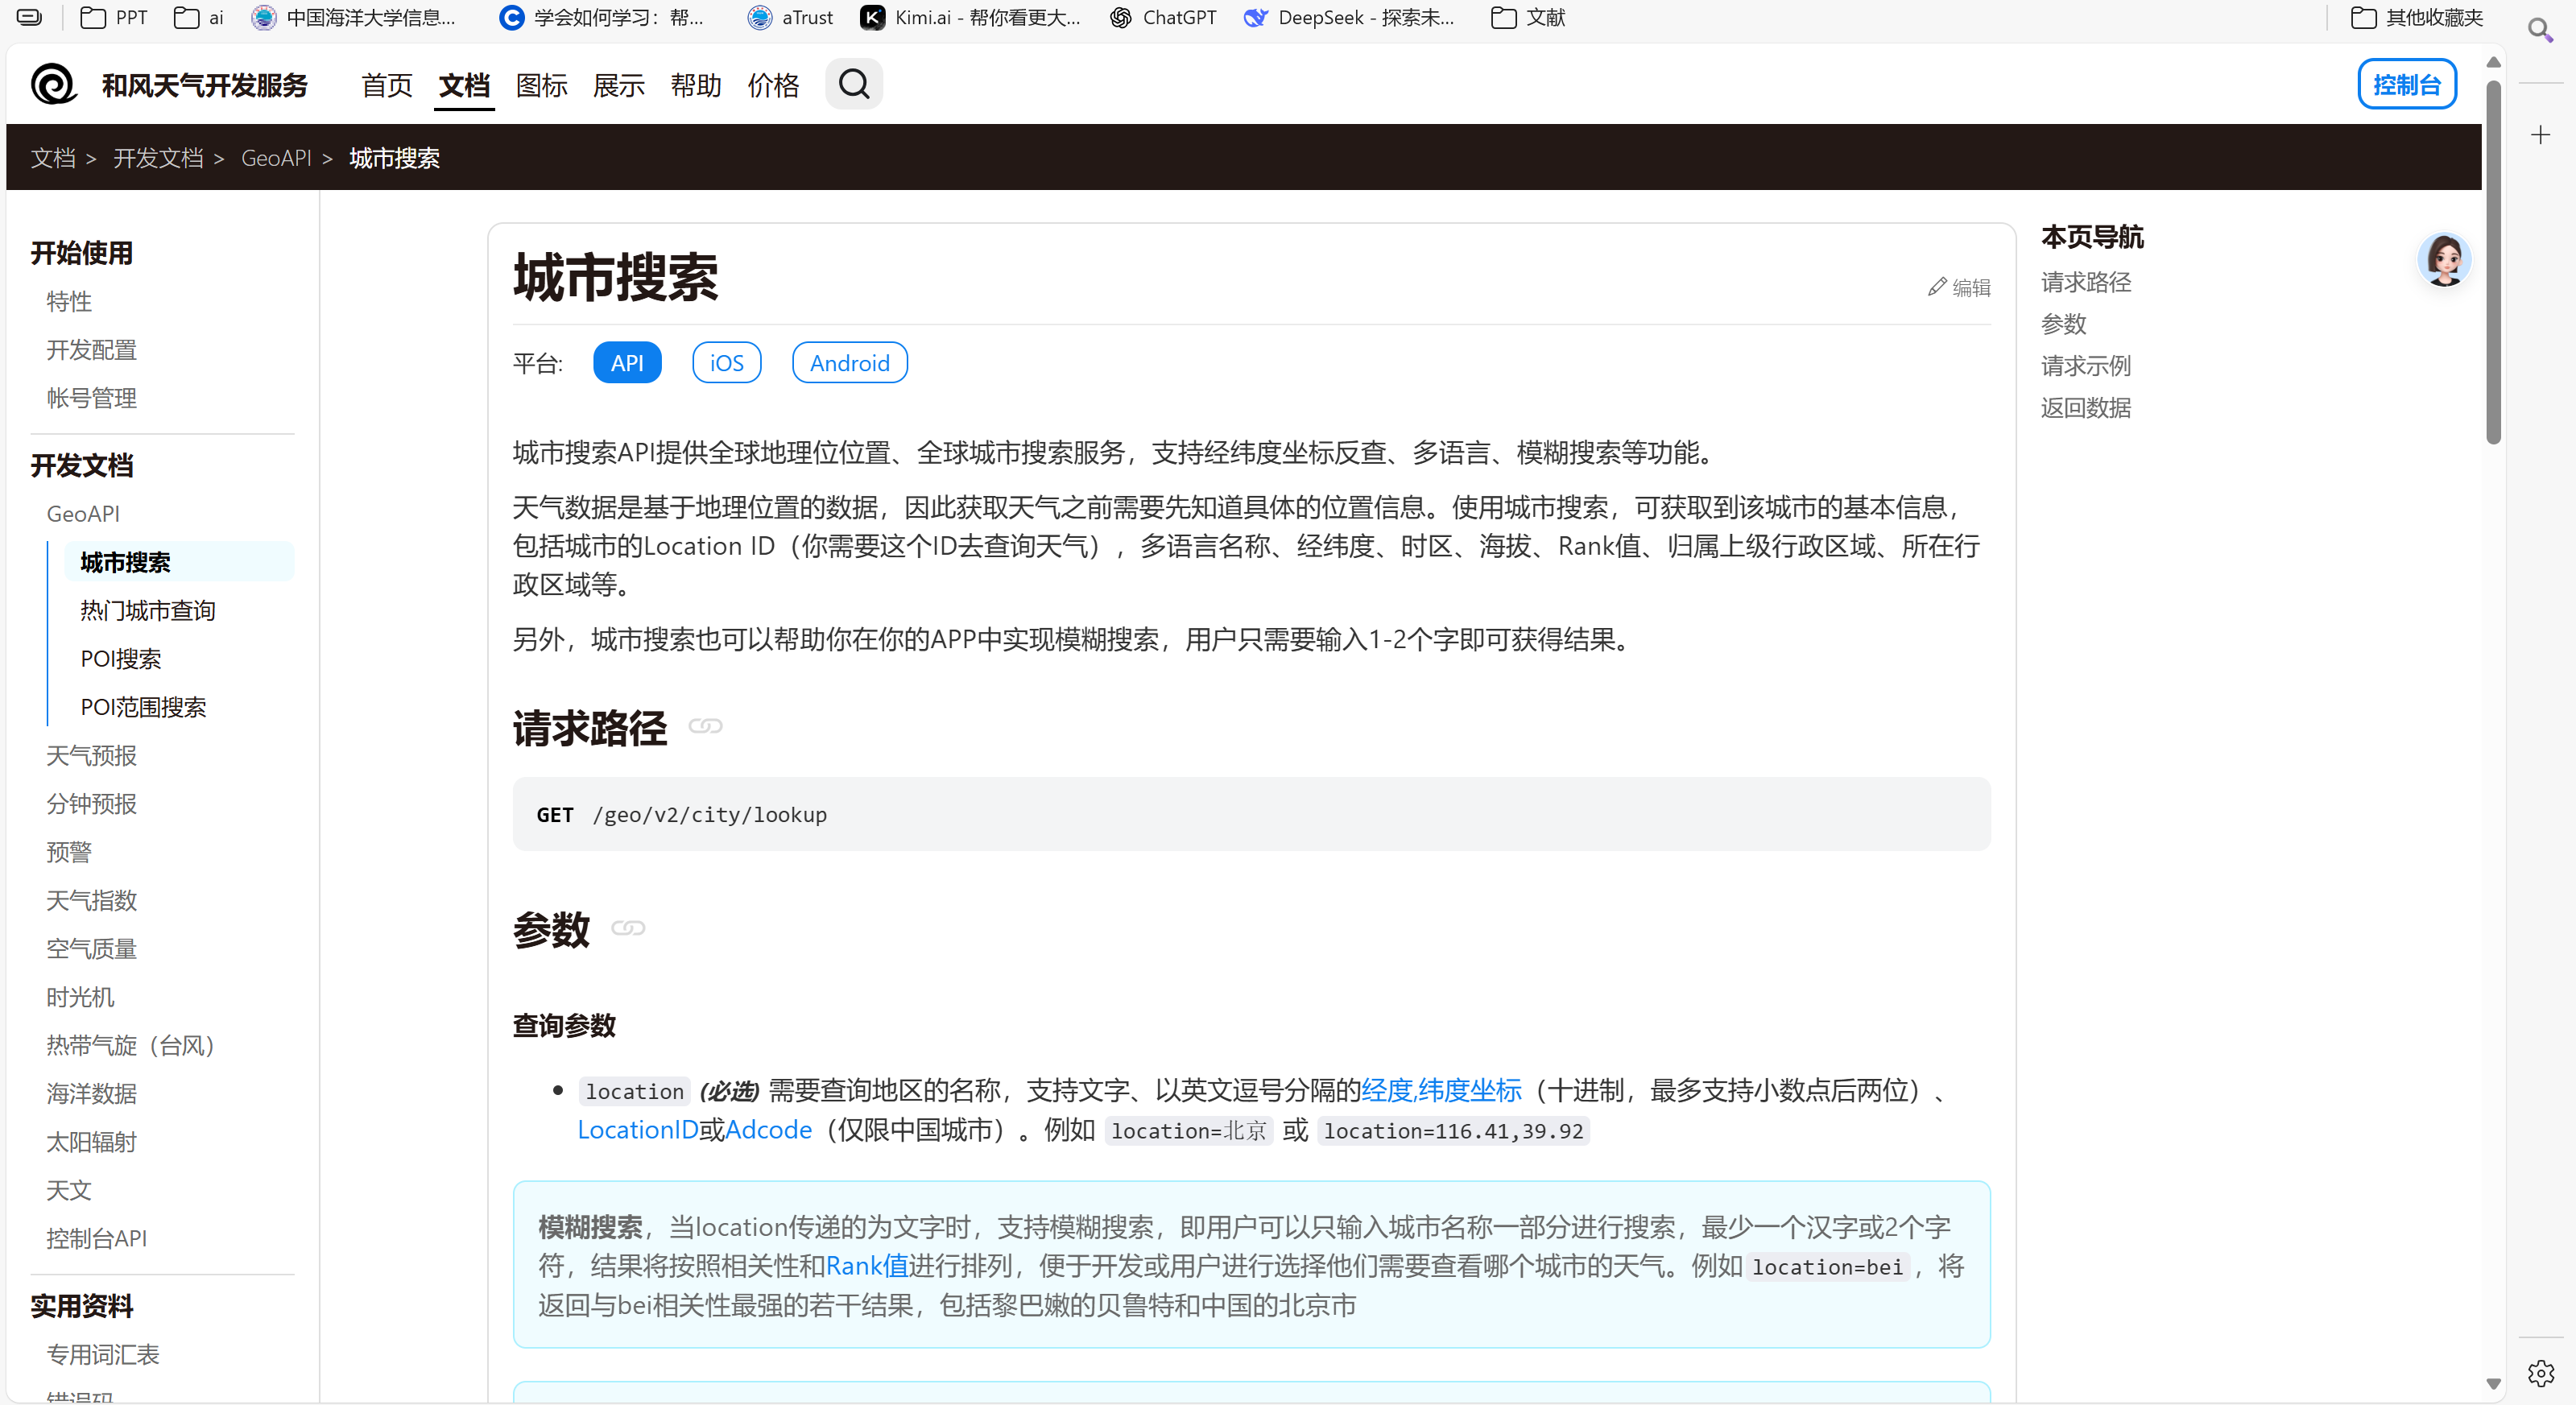Open the 中国海洋大学信息 bookmark
This screenshot has height=1405, width=2576.
[x=353, y=17]
